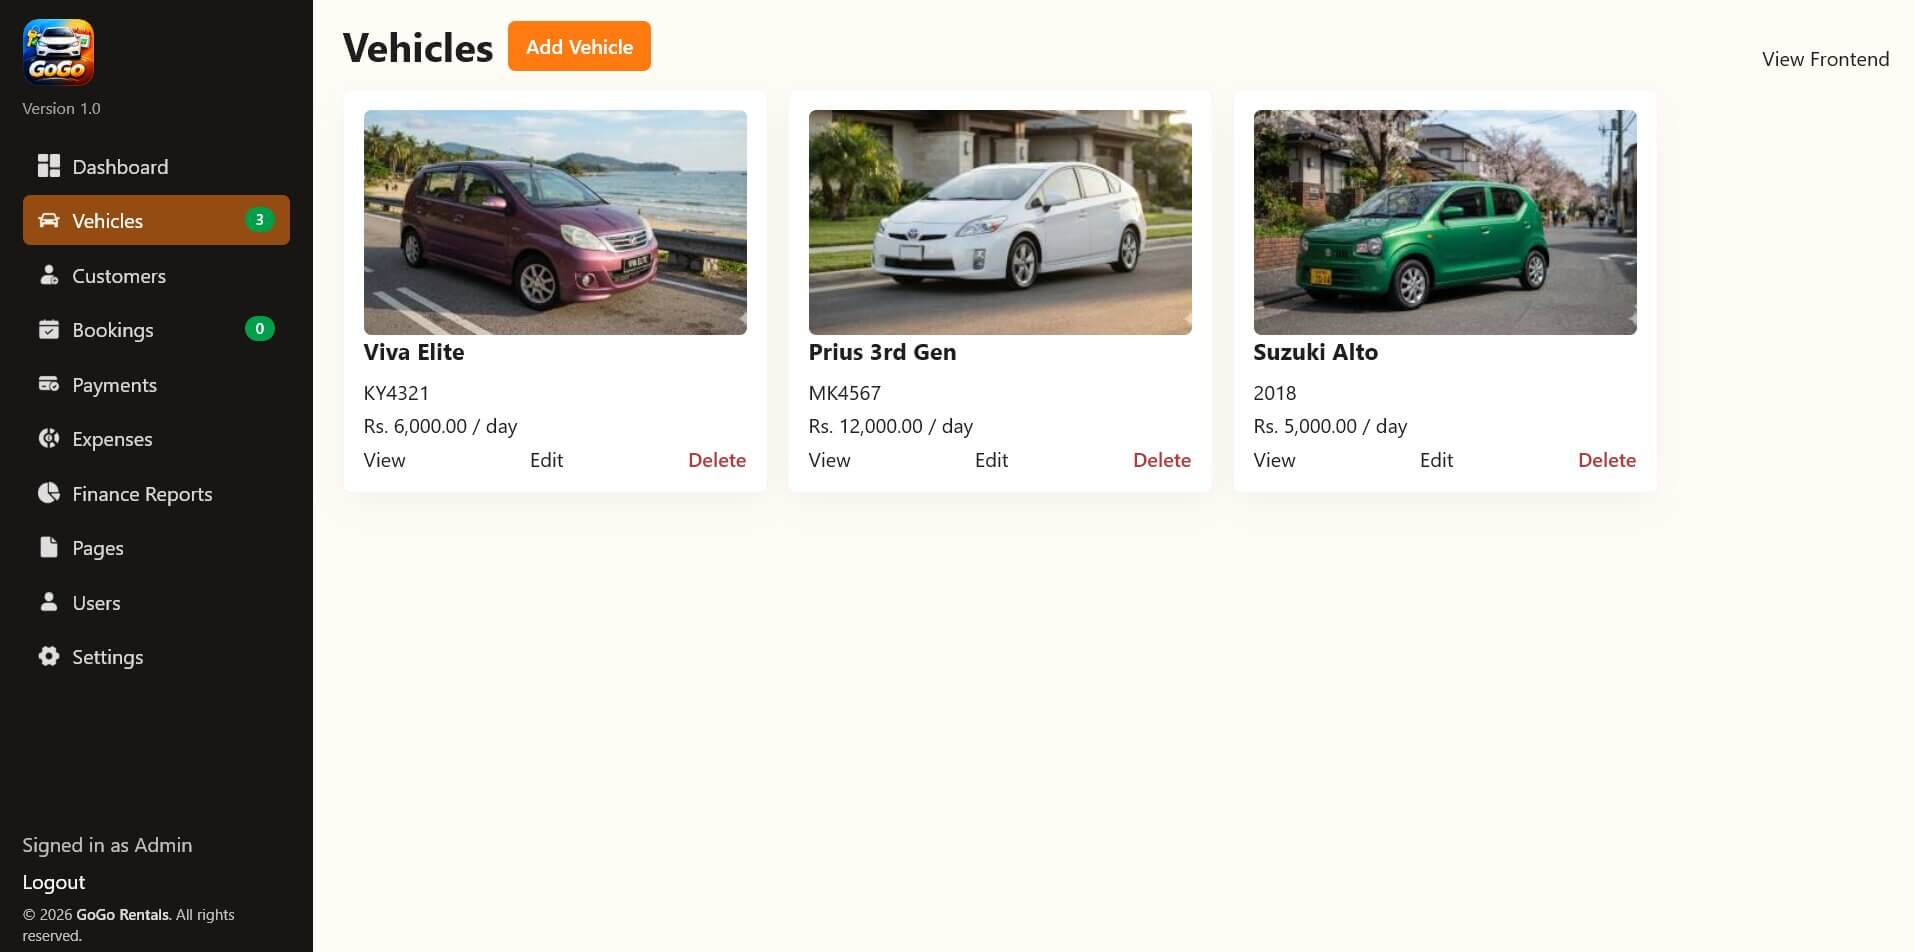The width and height of the screenshot is (1915, 952).
Task: Click the GoGo app logo
Action: (58, 52)
